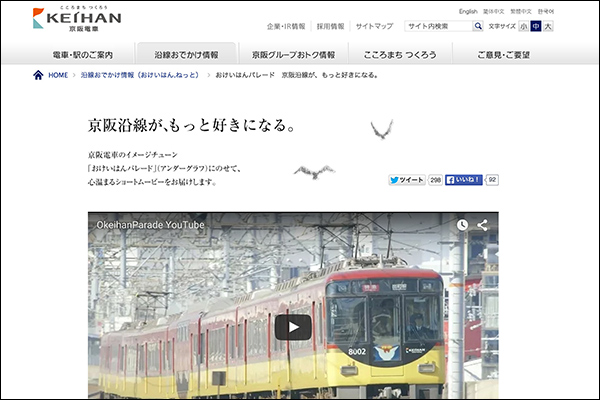The image size is (600, 400).
Task: Click the Watch Later clock icon
Action: (x=462, y=225)
